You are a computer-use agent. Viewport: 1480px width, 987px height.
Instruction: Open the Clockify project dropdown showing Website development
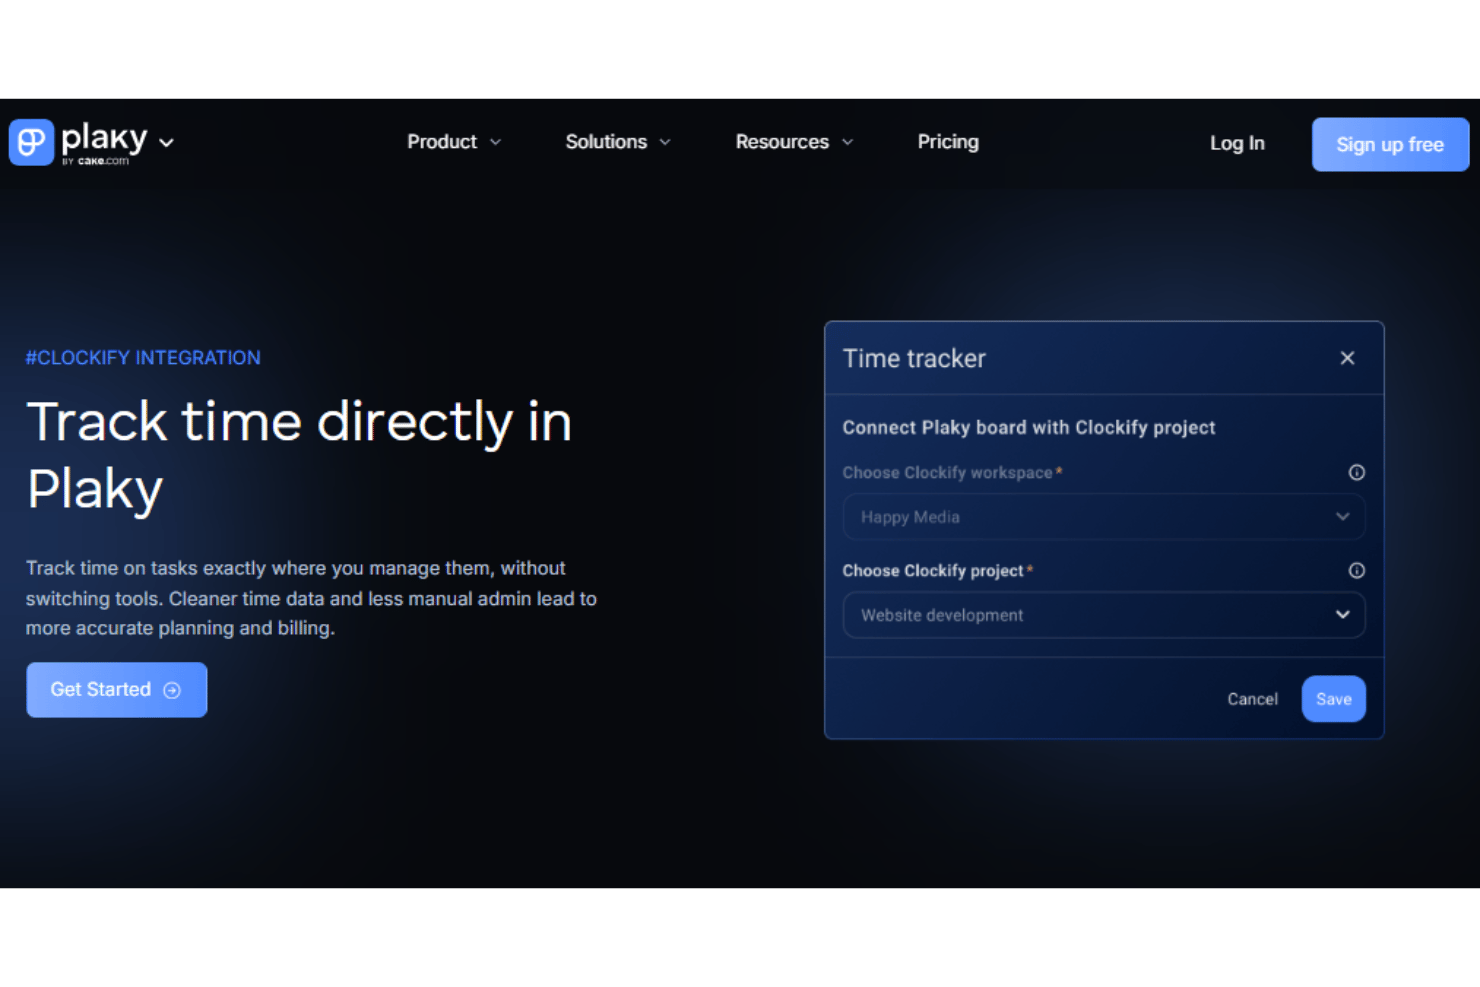pos(1104,615)
